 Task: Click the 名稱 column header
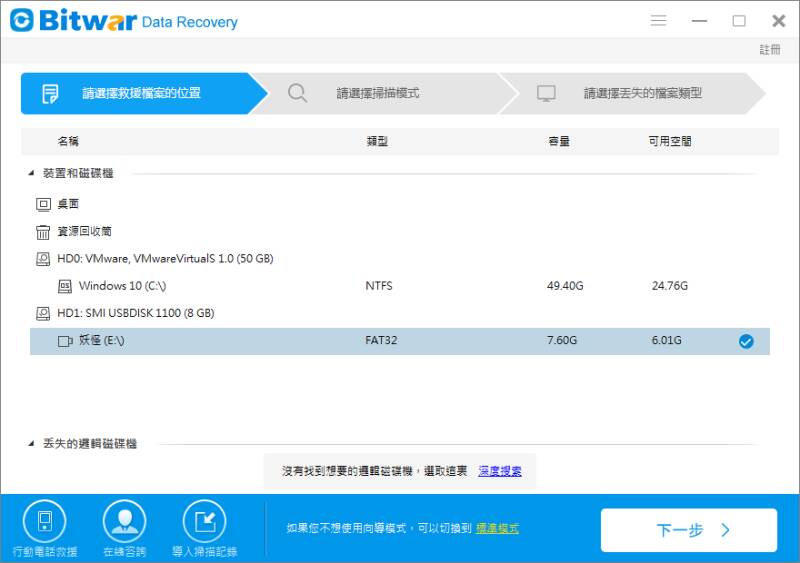68,141
